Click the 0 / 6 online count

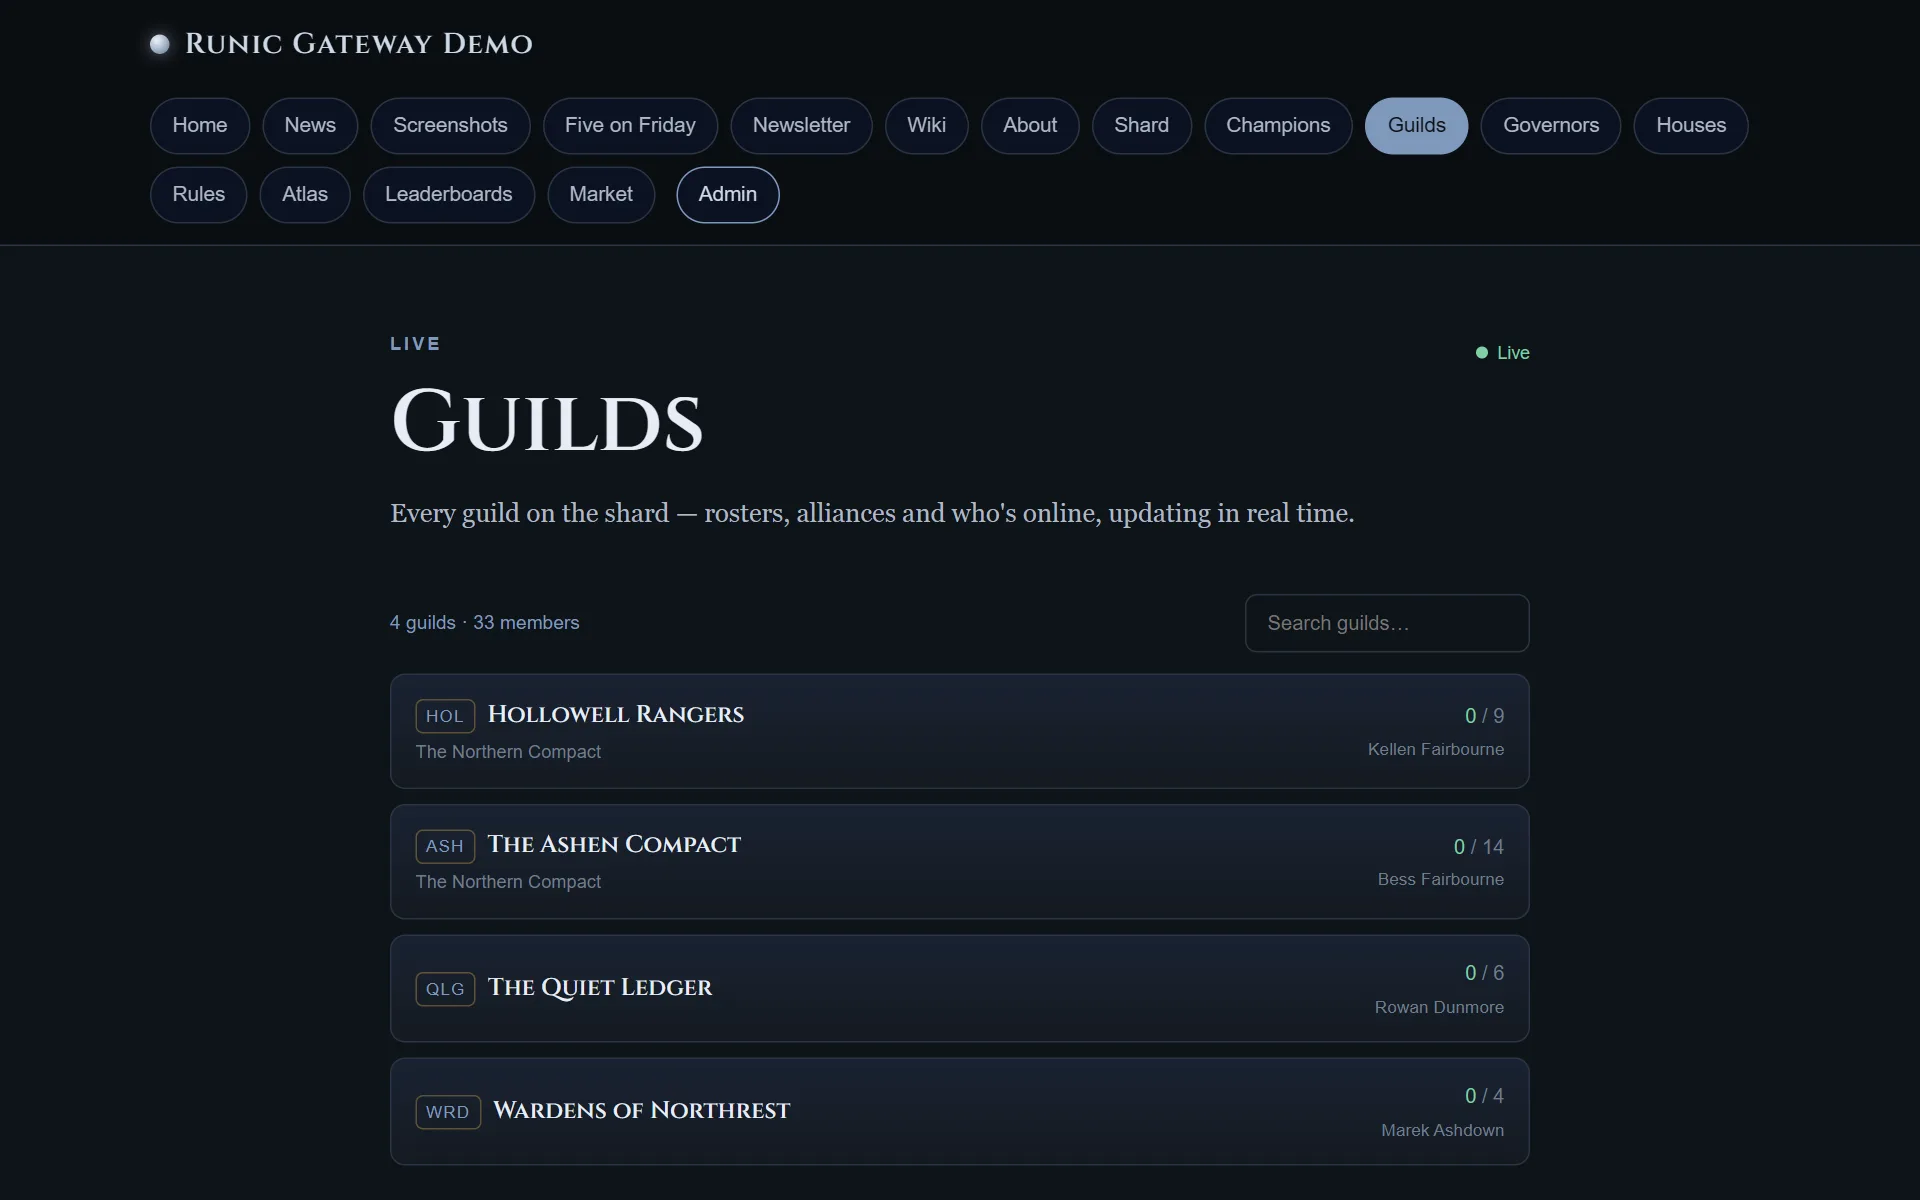pyautogui.click(x=1484, y=973)
